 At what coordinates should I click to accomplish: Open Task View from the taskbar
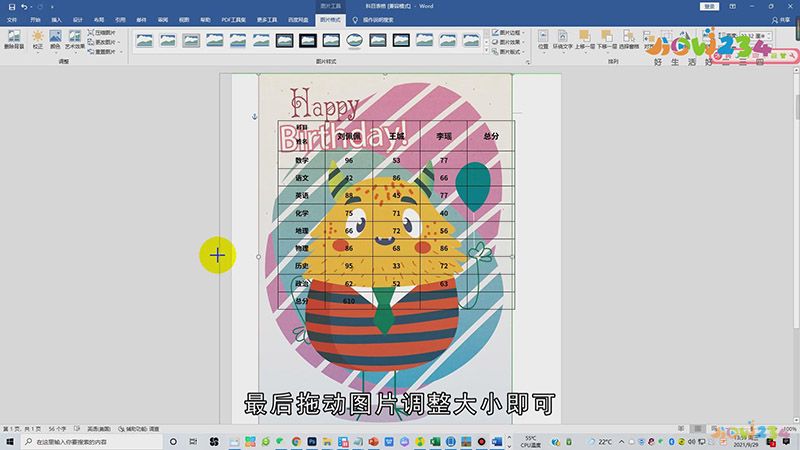point(193,441)
